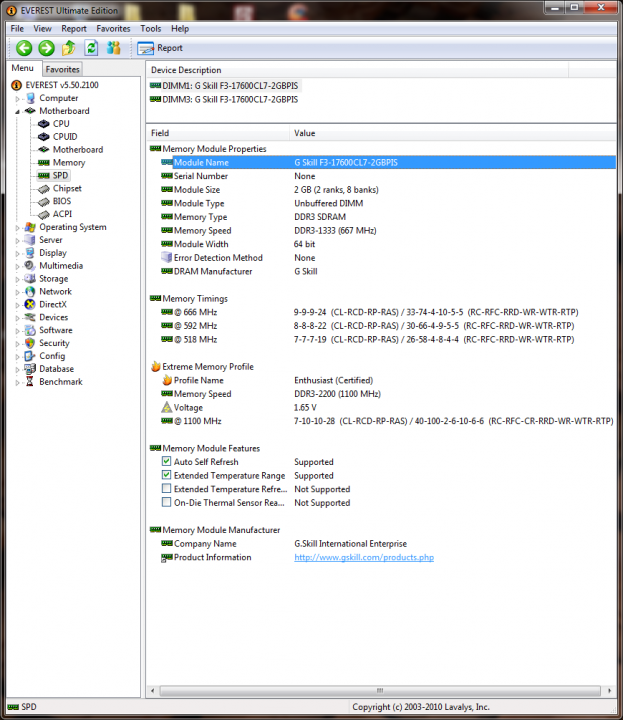This screenshot has width=623, height=720.
Task: Expand the Computer tree node
Action: click(x=17, y=98)
